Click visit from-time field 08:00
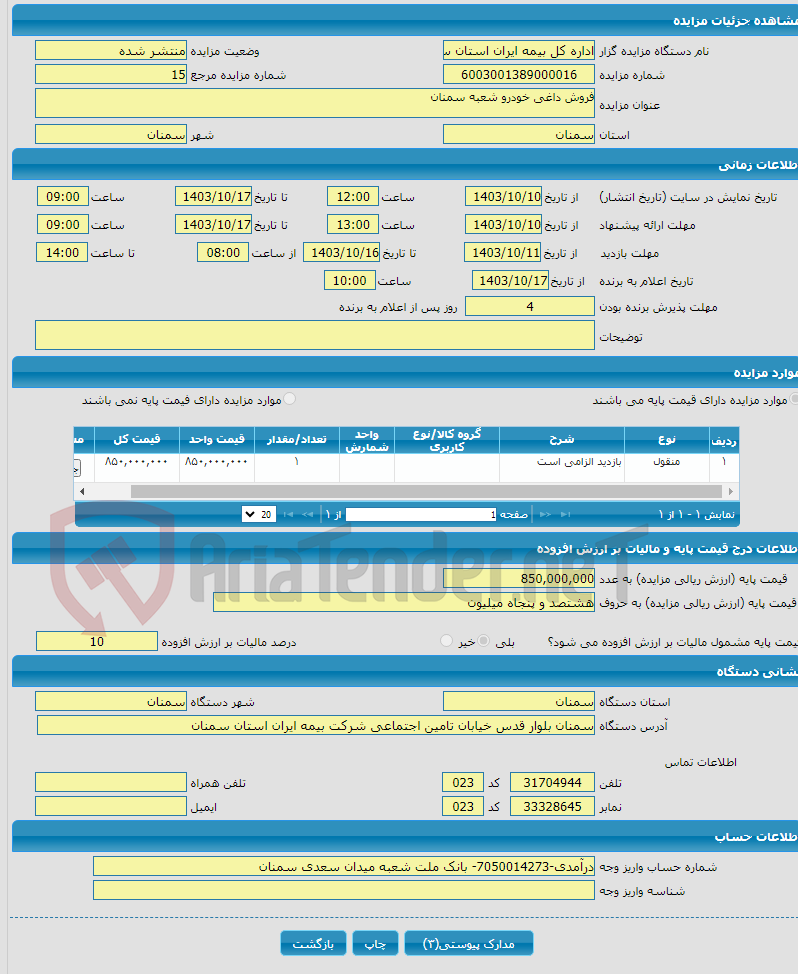Screen dimensions: 798x974 [223, 252]
